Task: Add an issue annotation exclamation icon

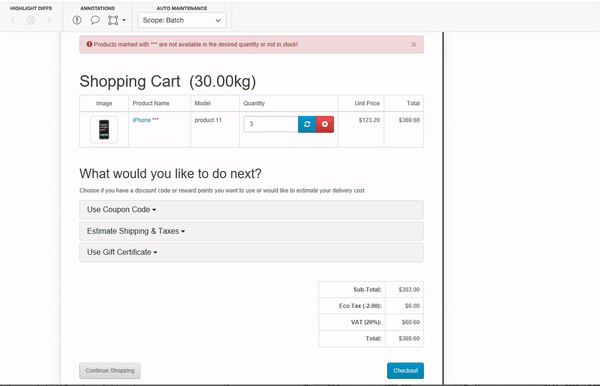Action: (77, 20)
